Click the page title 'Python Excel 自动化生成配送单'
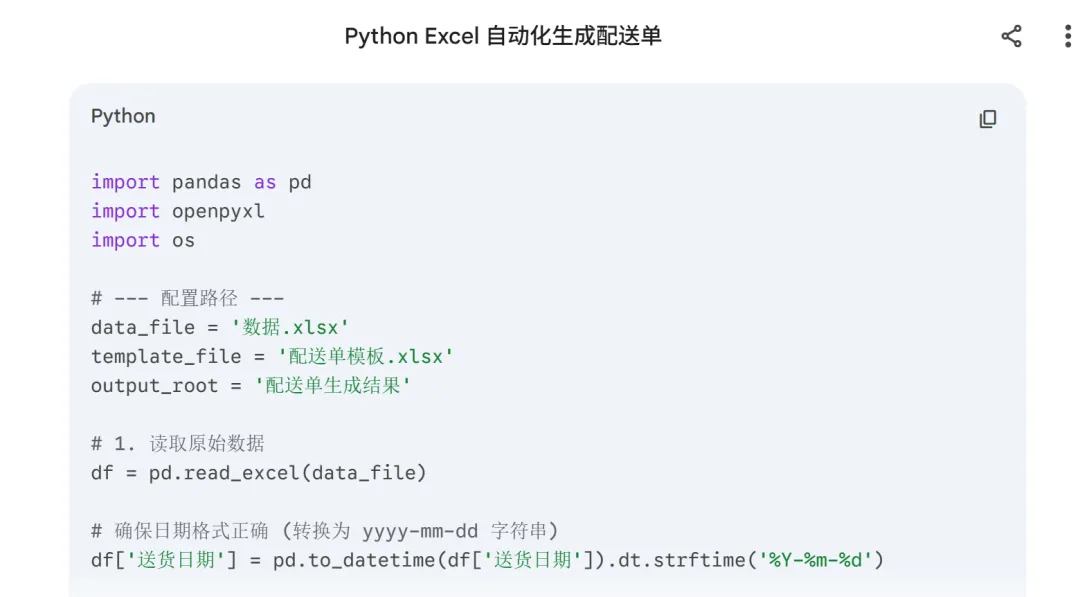This screenshot has height=597, width=1080. (503, 37)
